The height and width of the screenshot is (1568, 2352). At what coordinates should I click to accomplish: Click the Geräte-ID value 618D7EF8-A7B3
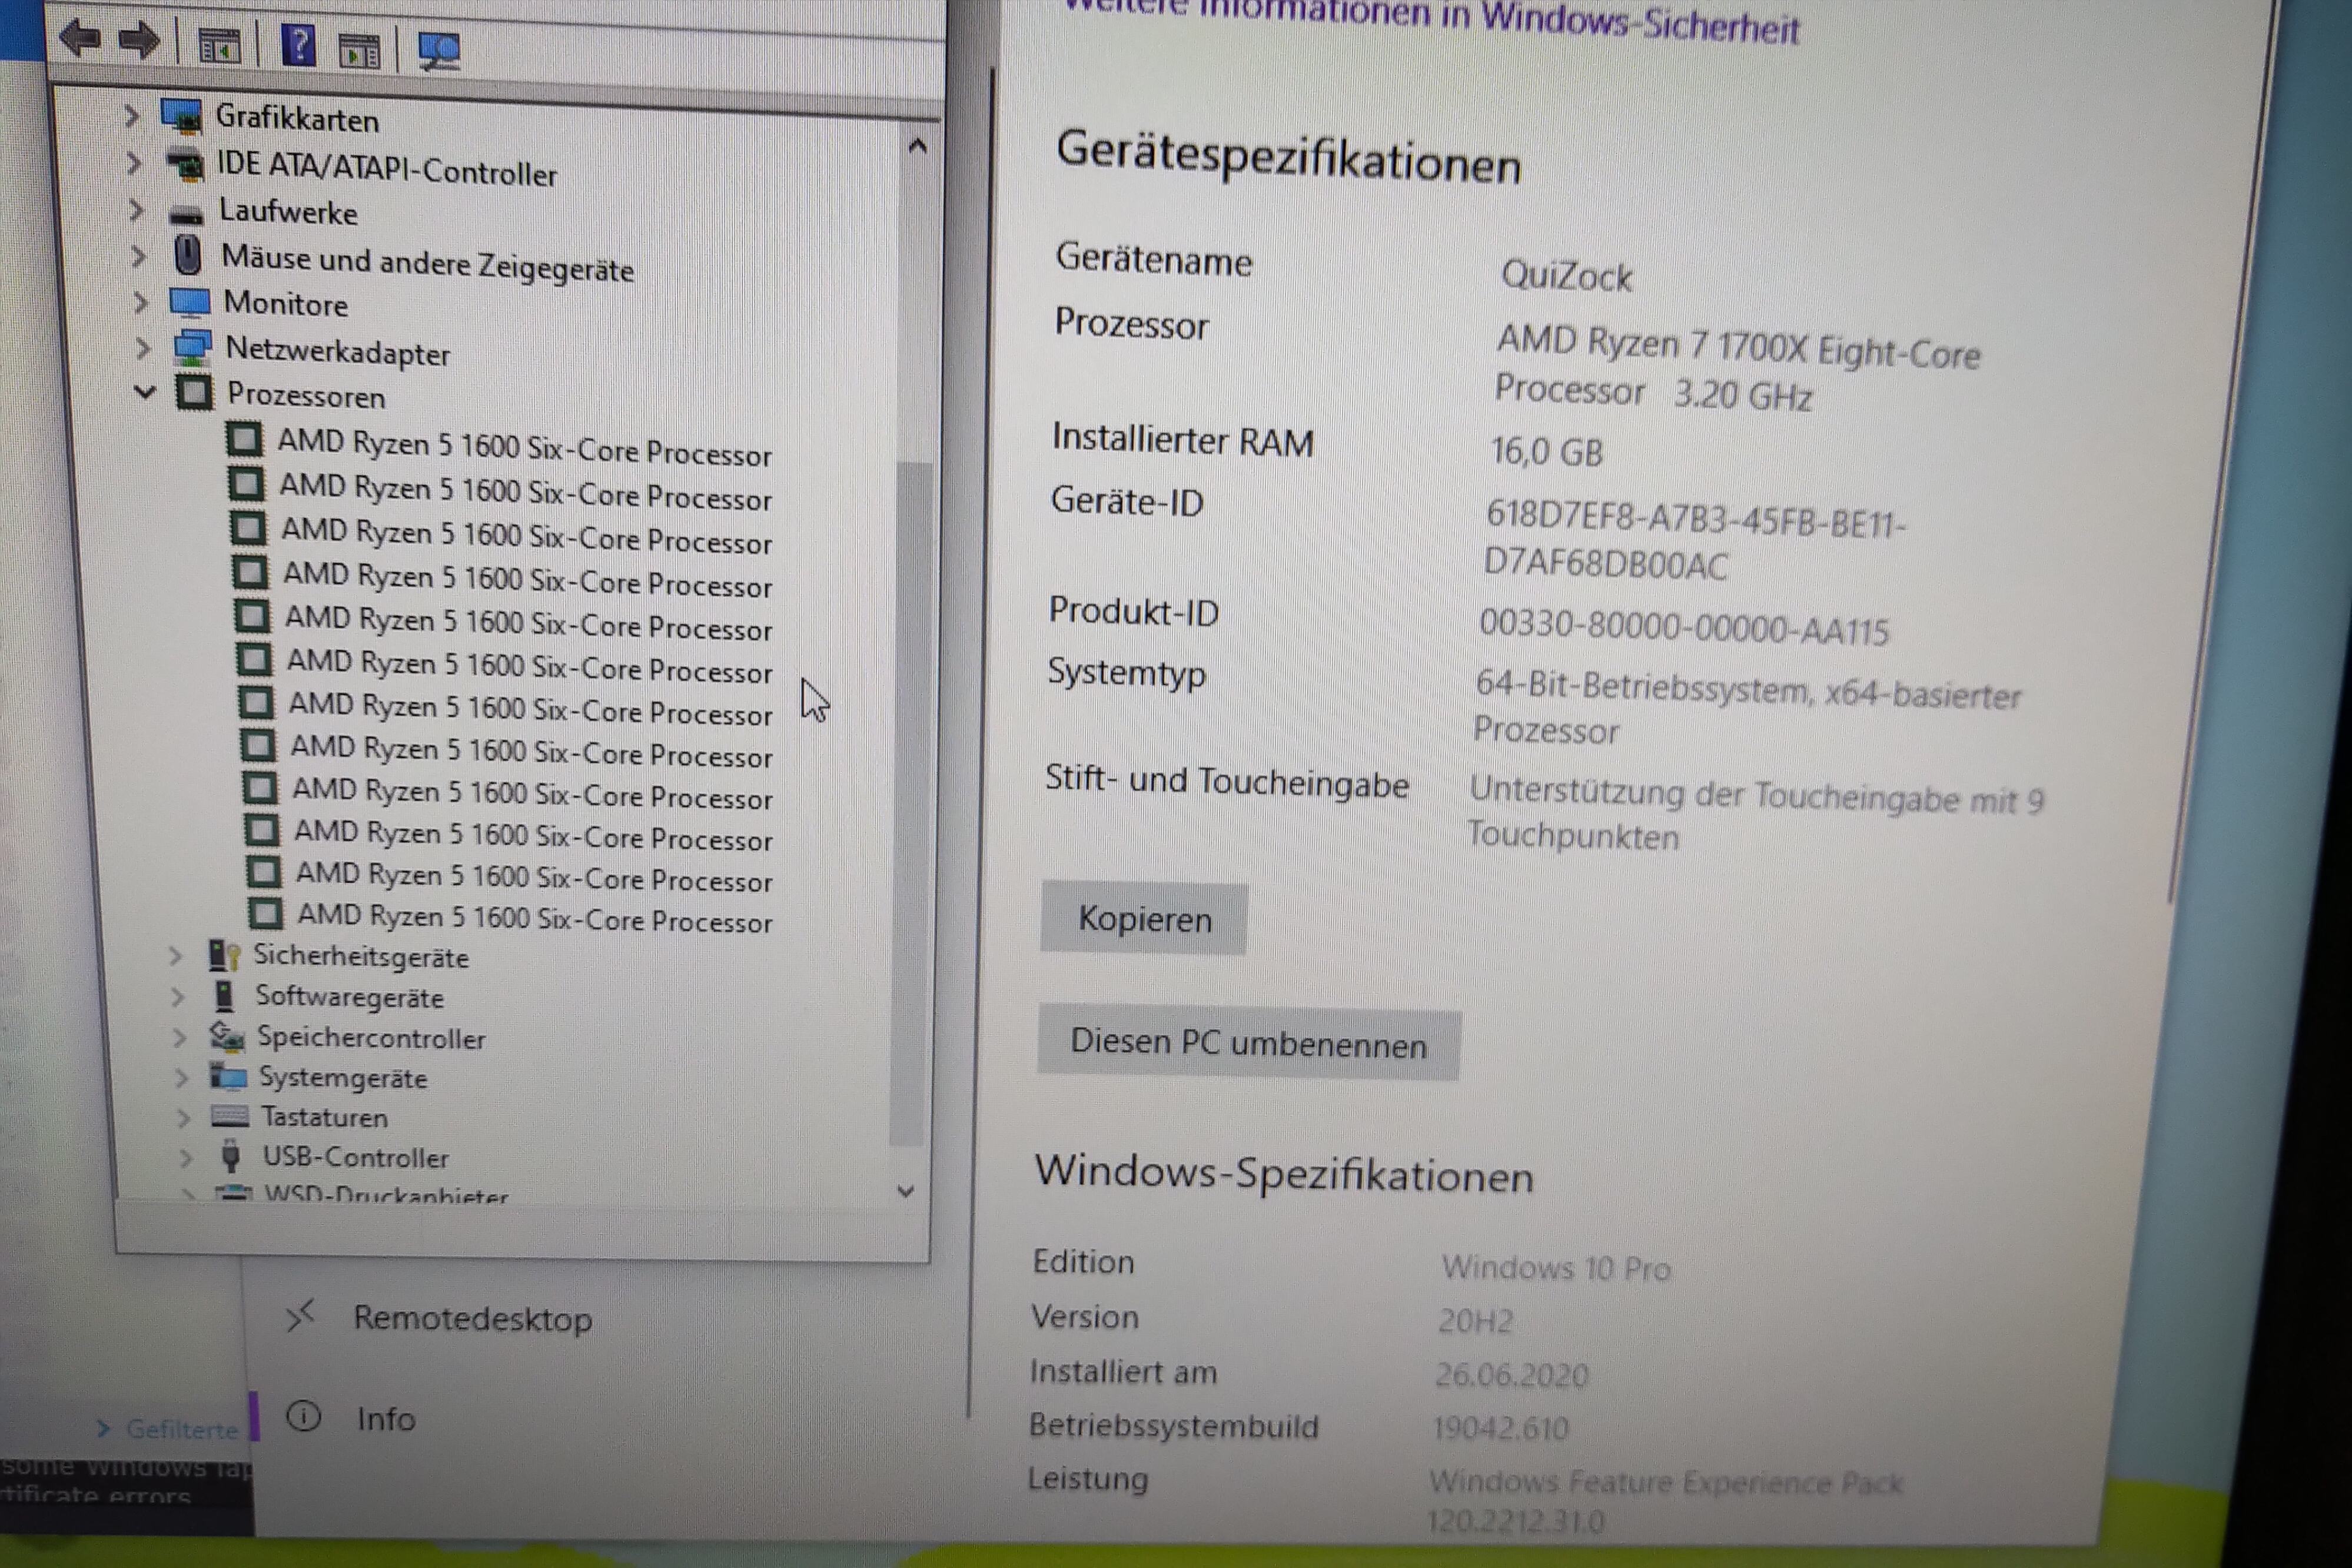pyautogui.click(x=1696, y=541)
